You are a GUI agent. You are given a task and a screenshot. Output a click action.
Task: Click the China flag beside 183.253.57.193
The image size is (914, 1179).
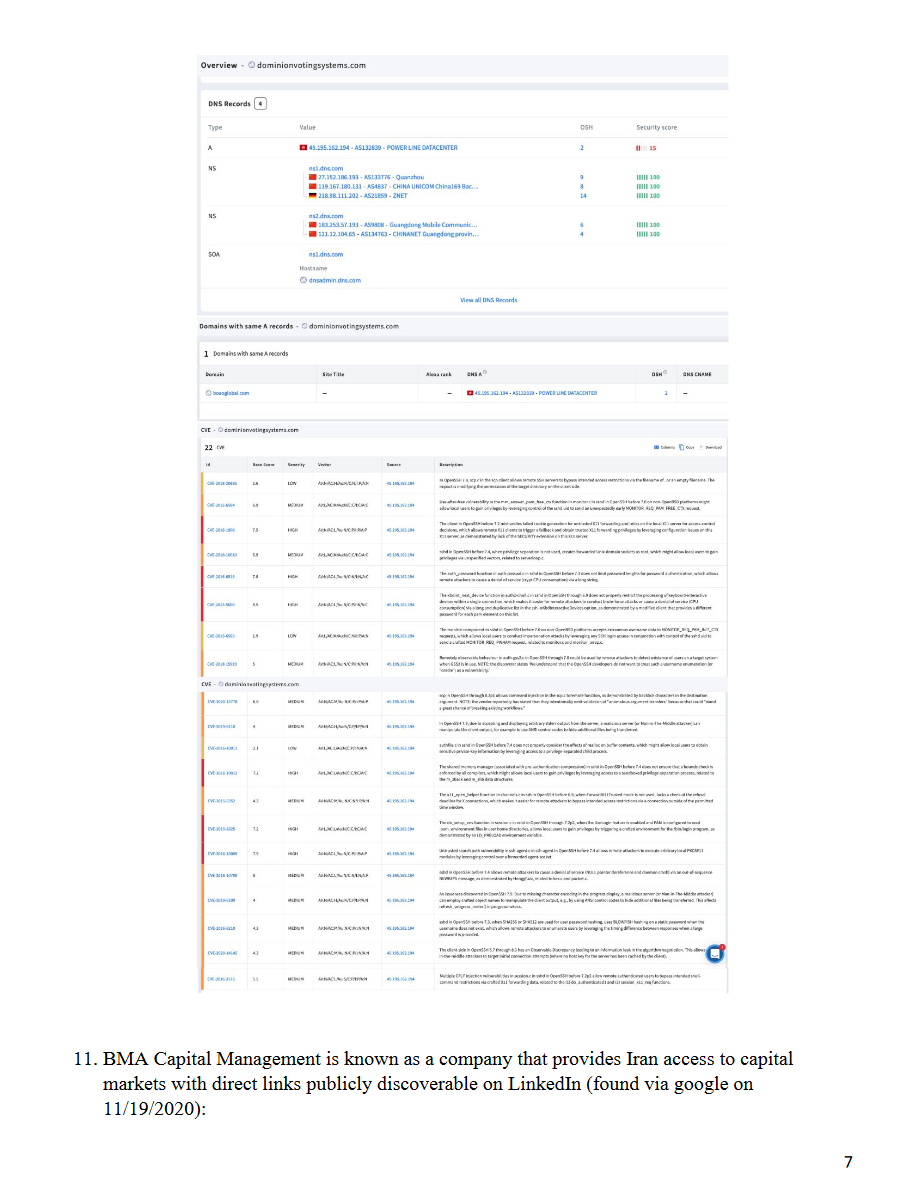pos(313,225)
